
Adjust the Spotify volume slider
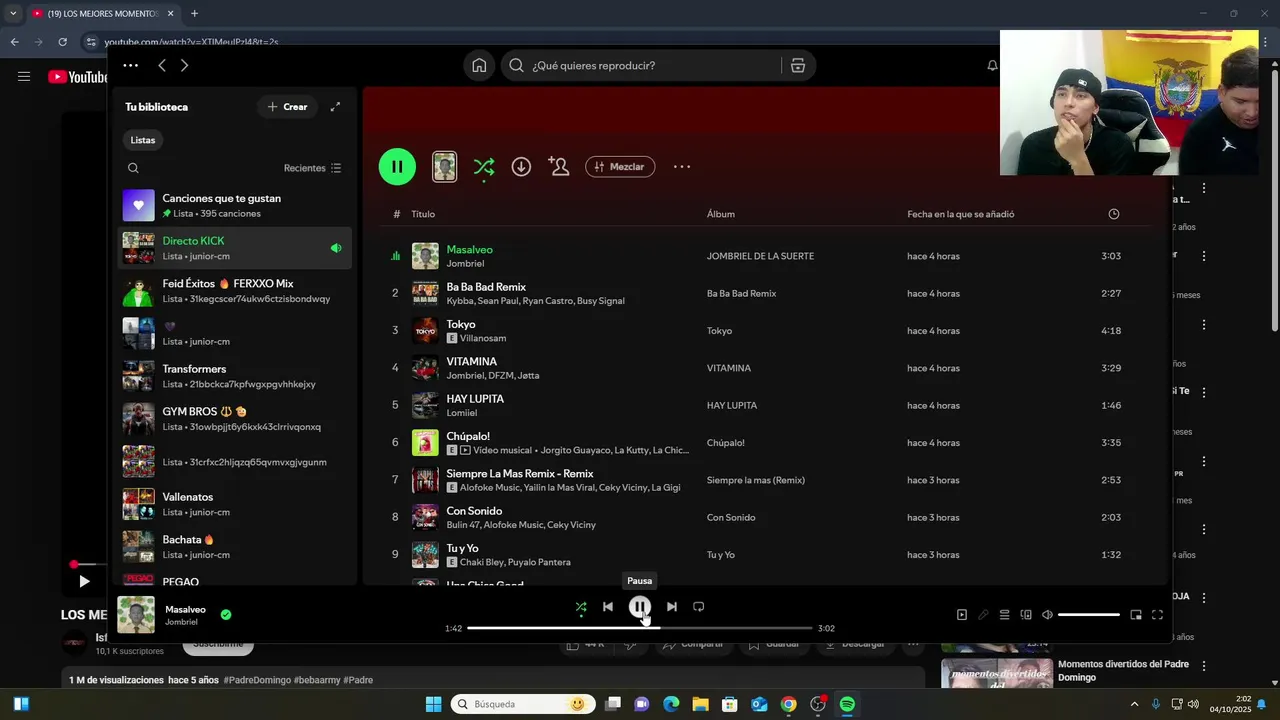1089,615
